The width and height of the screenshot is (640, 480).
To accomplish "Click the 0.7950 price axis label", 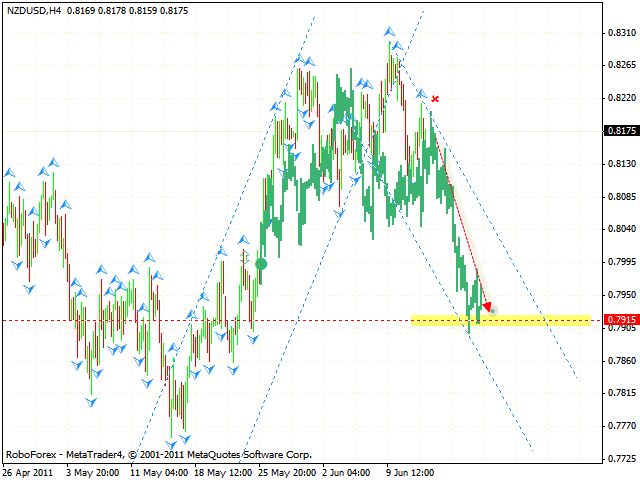I will pos(620,295).
